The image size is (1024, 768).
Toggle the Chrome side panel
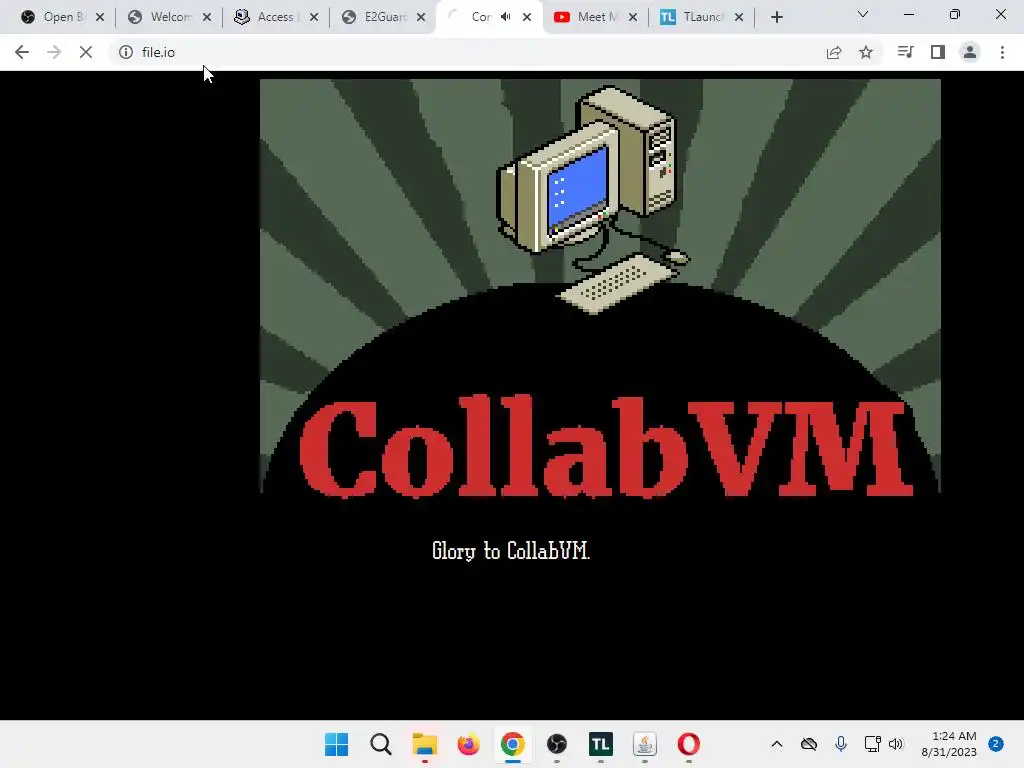click(x=938, y=52)
